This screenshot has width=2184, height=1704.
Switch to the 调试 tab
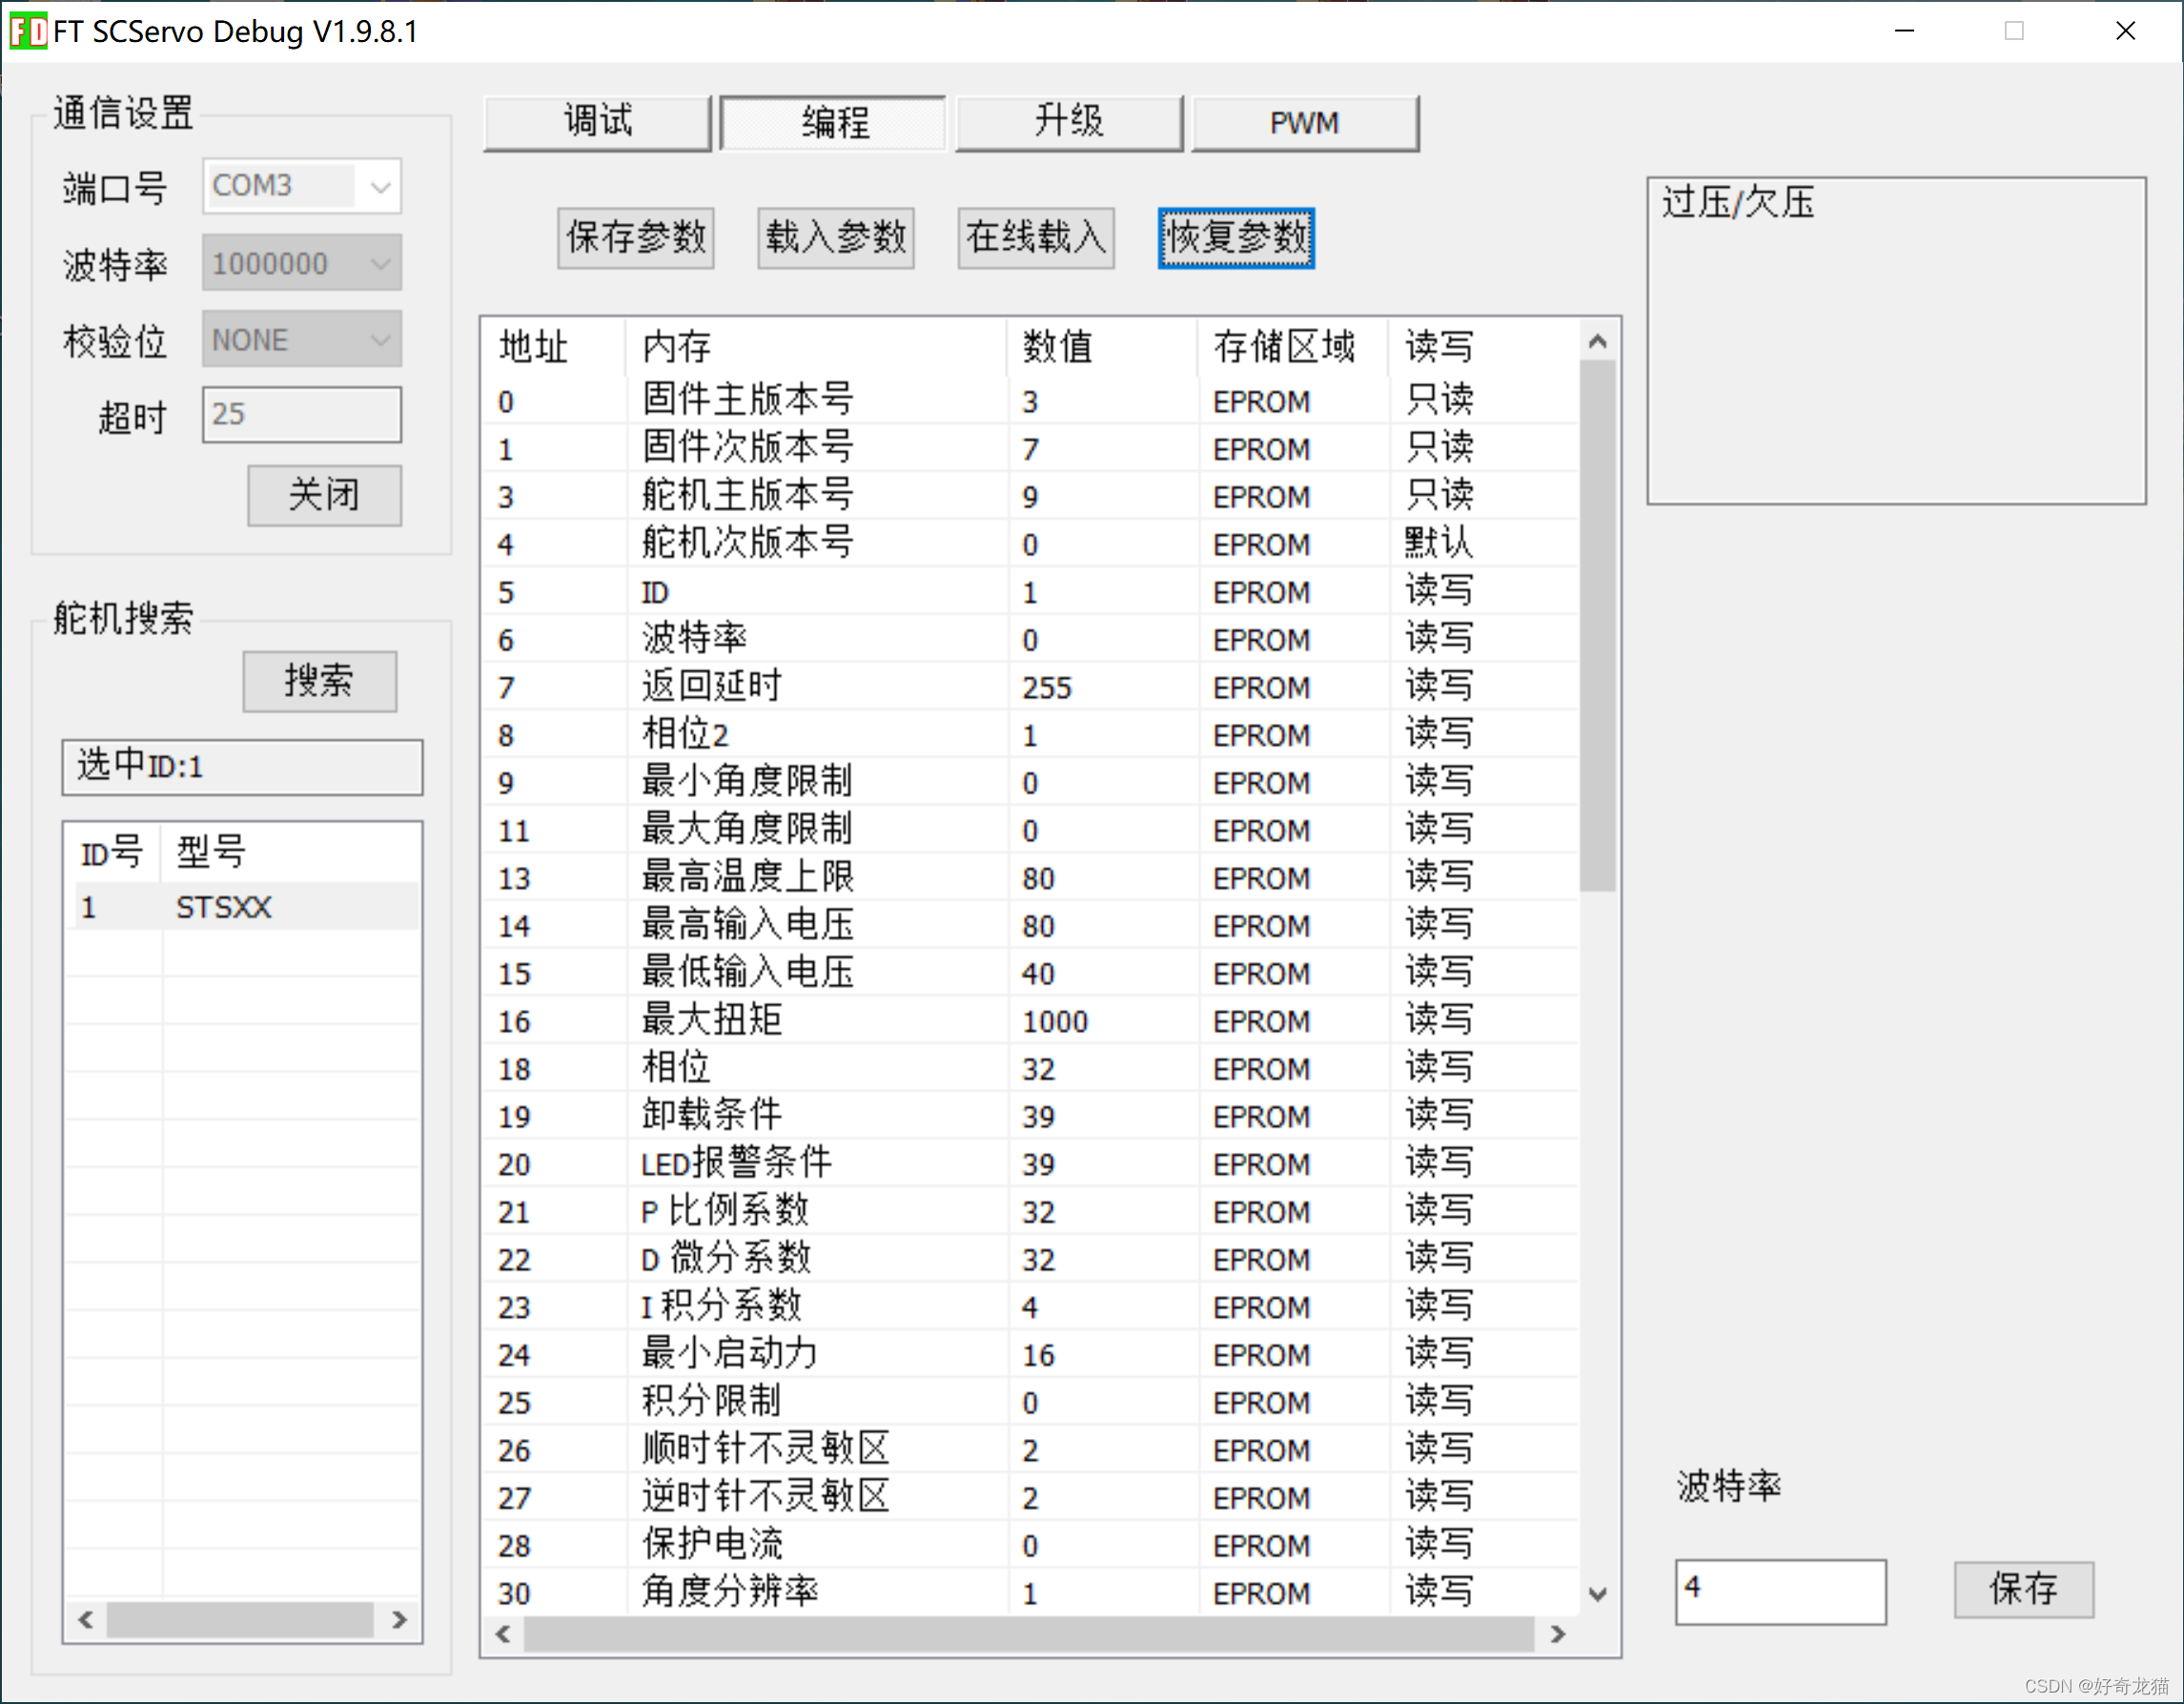[x=597, y=122]
